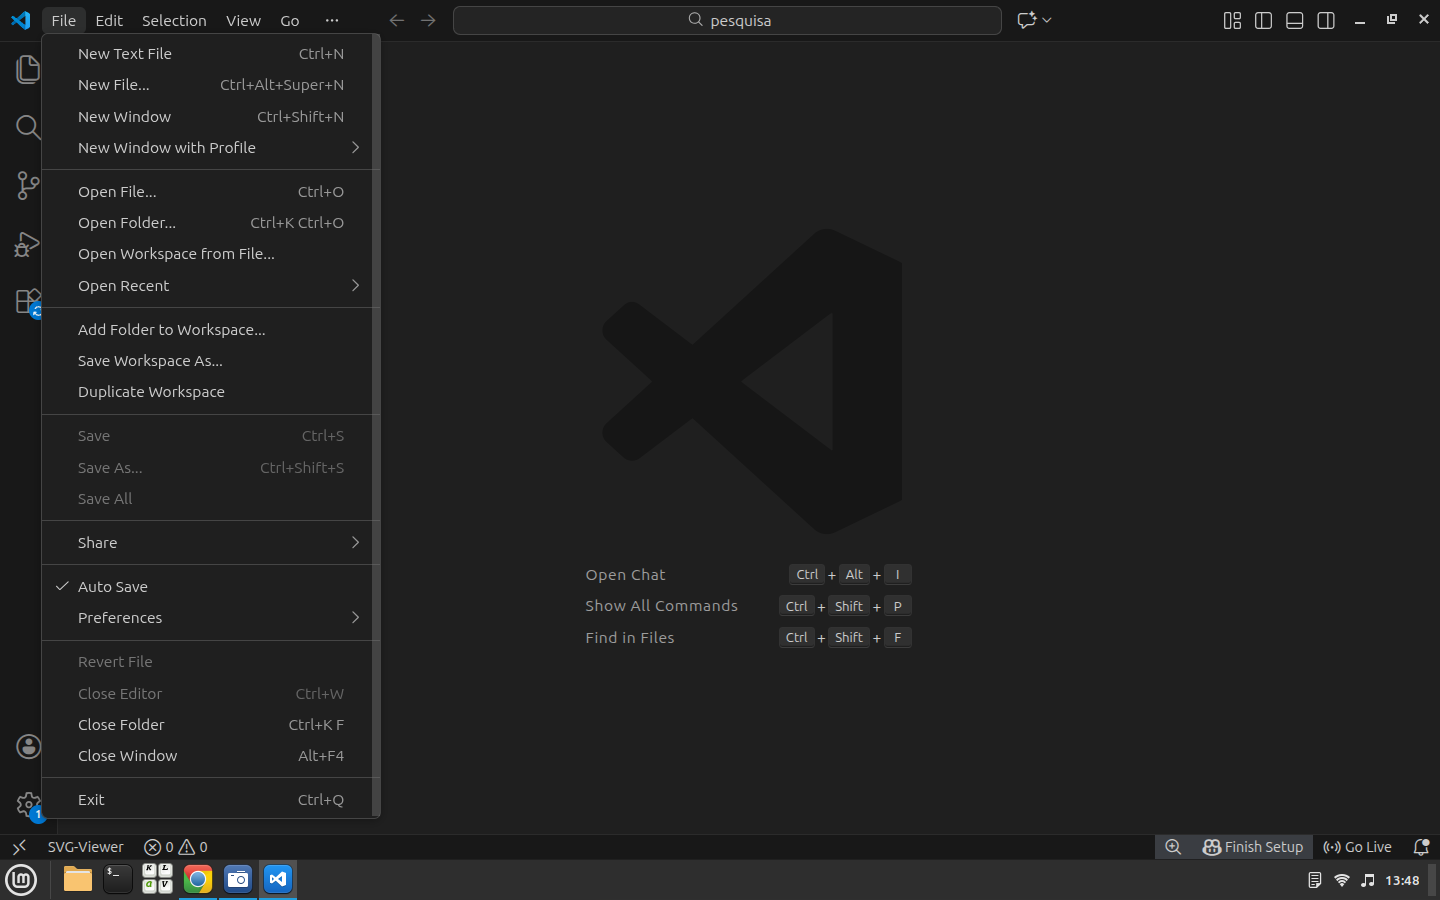This screenshot has width=1440, height=900.
Task: Toggle the Auto Save option
Action: click(113, 587)
